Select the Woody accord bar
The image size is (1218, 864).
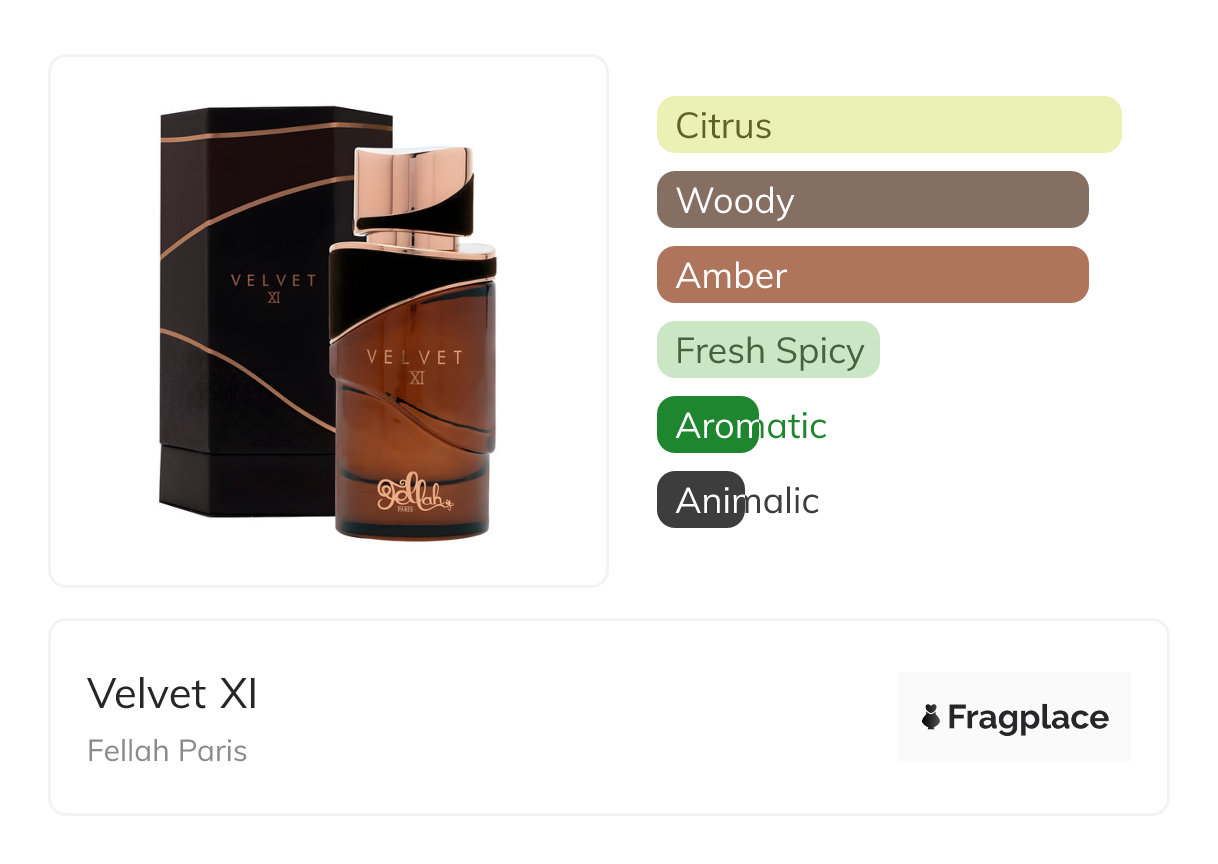(x=872, y=200)
